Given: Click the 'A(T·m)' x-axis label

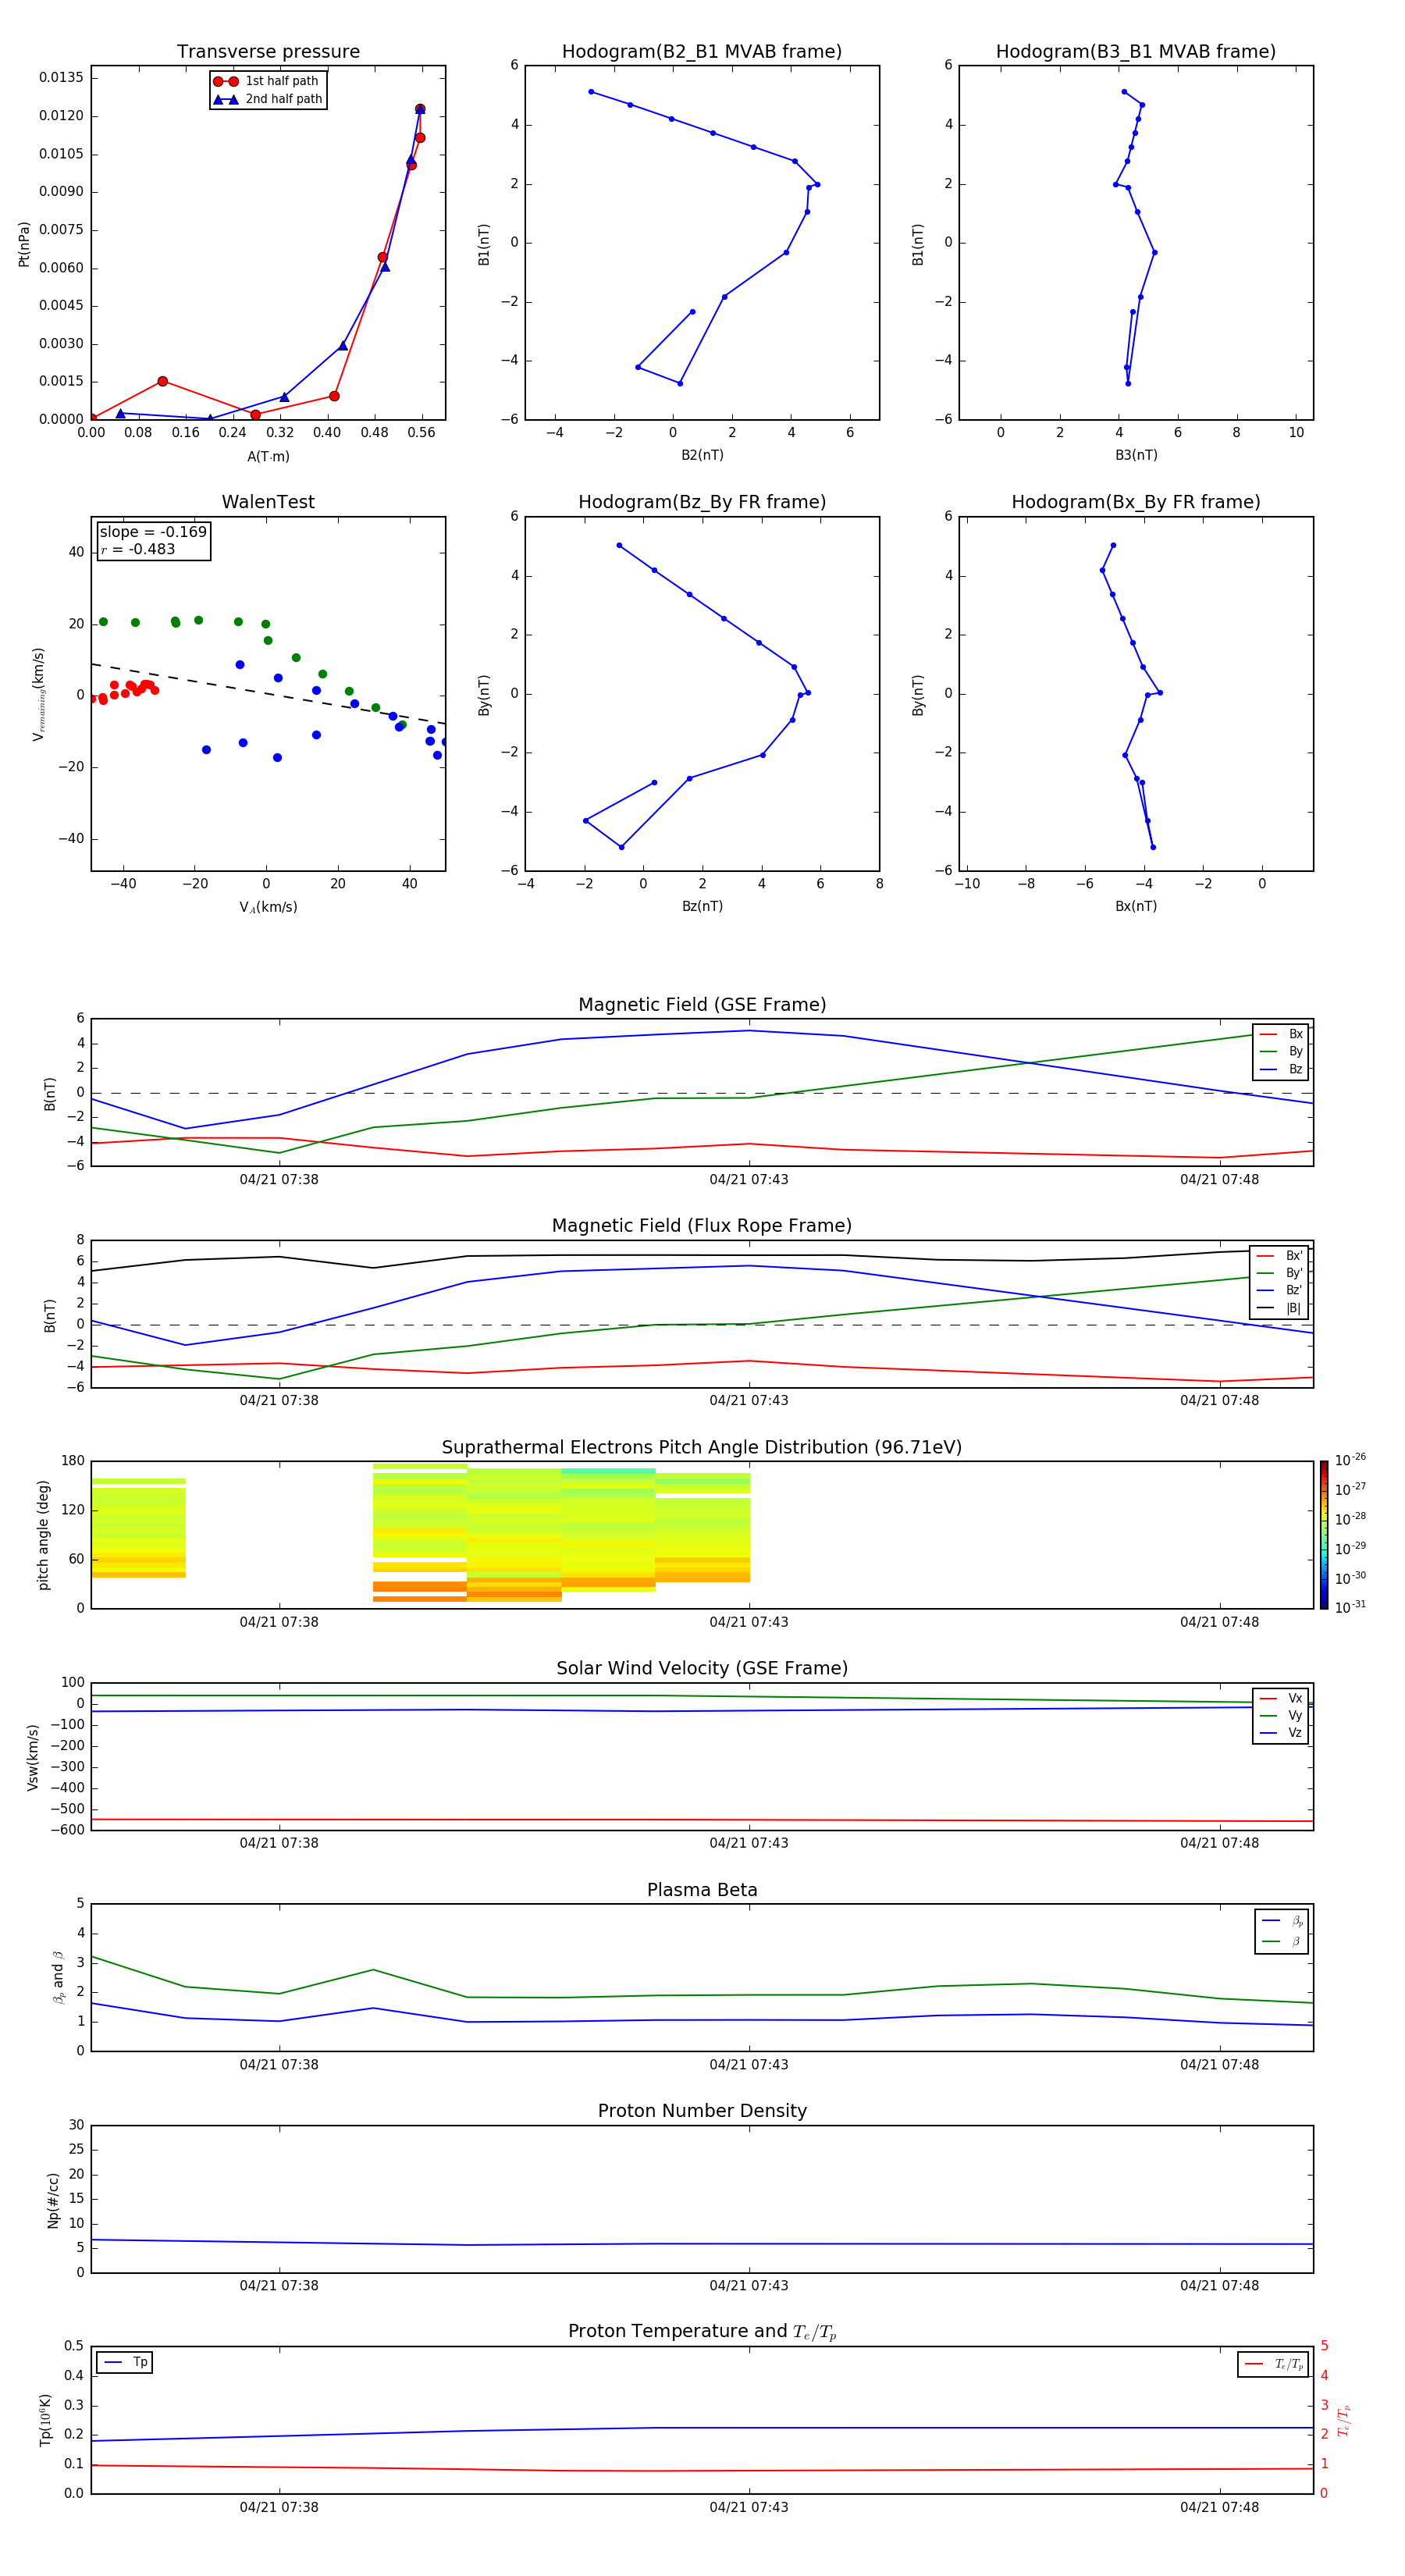Looking at the screenshot, I should pyautogui.click(x=268, y=456).
